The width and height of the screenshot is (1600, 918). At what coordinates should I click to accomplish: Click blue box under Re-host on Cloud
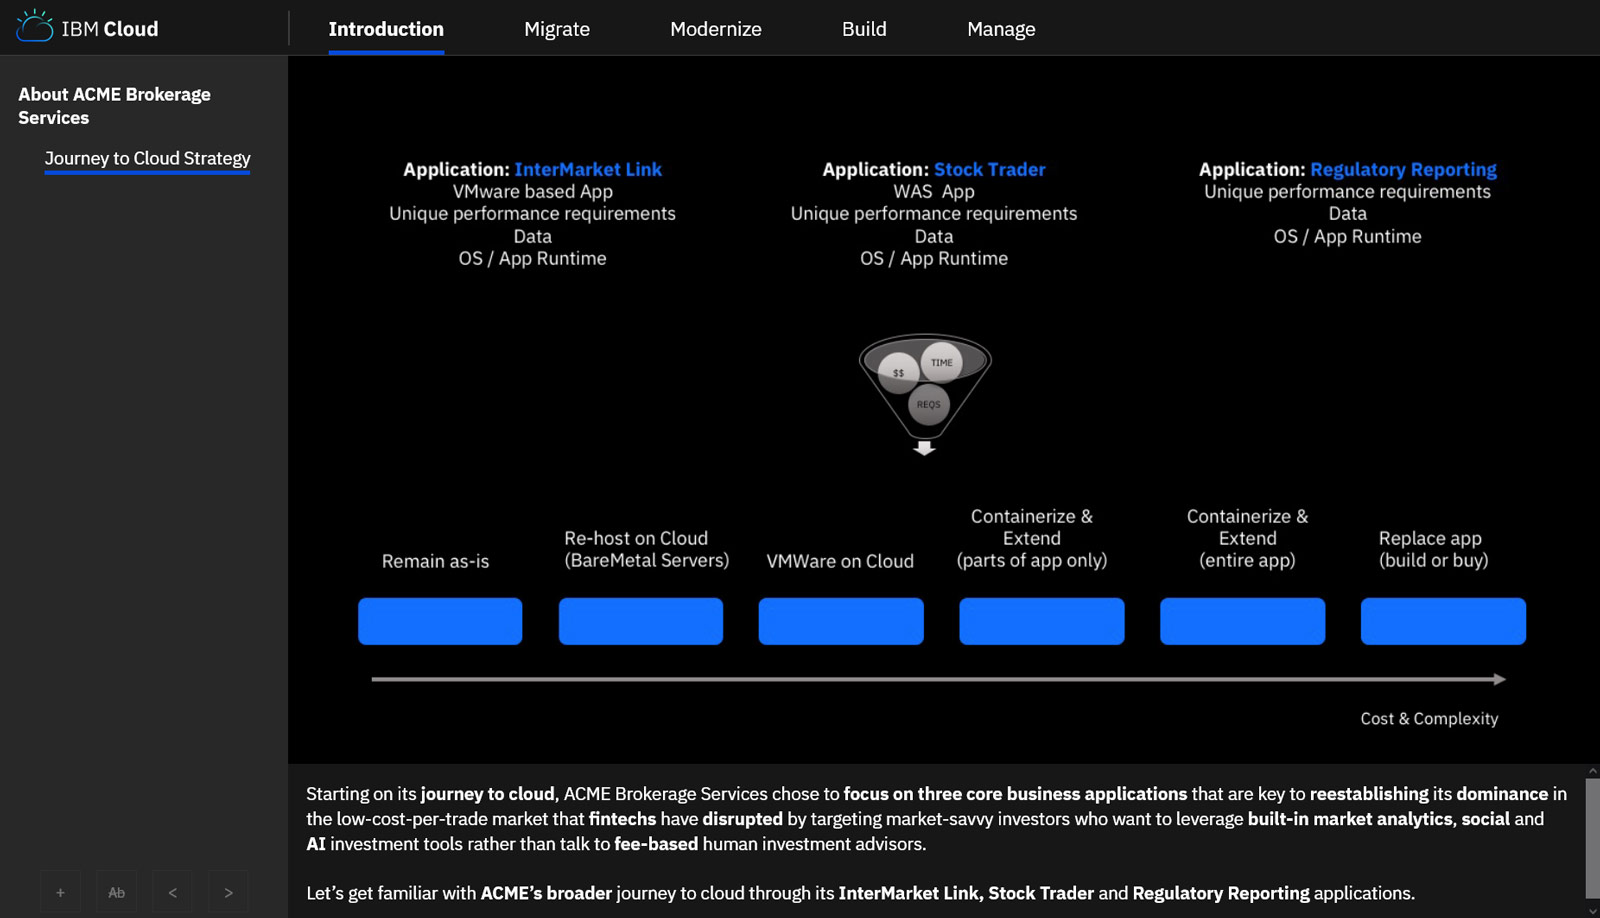pos(641,621)
